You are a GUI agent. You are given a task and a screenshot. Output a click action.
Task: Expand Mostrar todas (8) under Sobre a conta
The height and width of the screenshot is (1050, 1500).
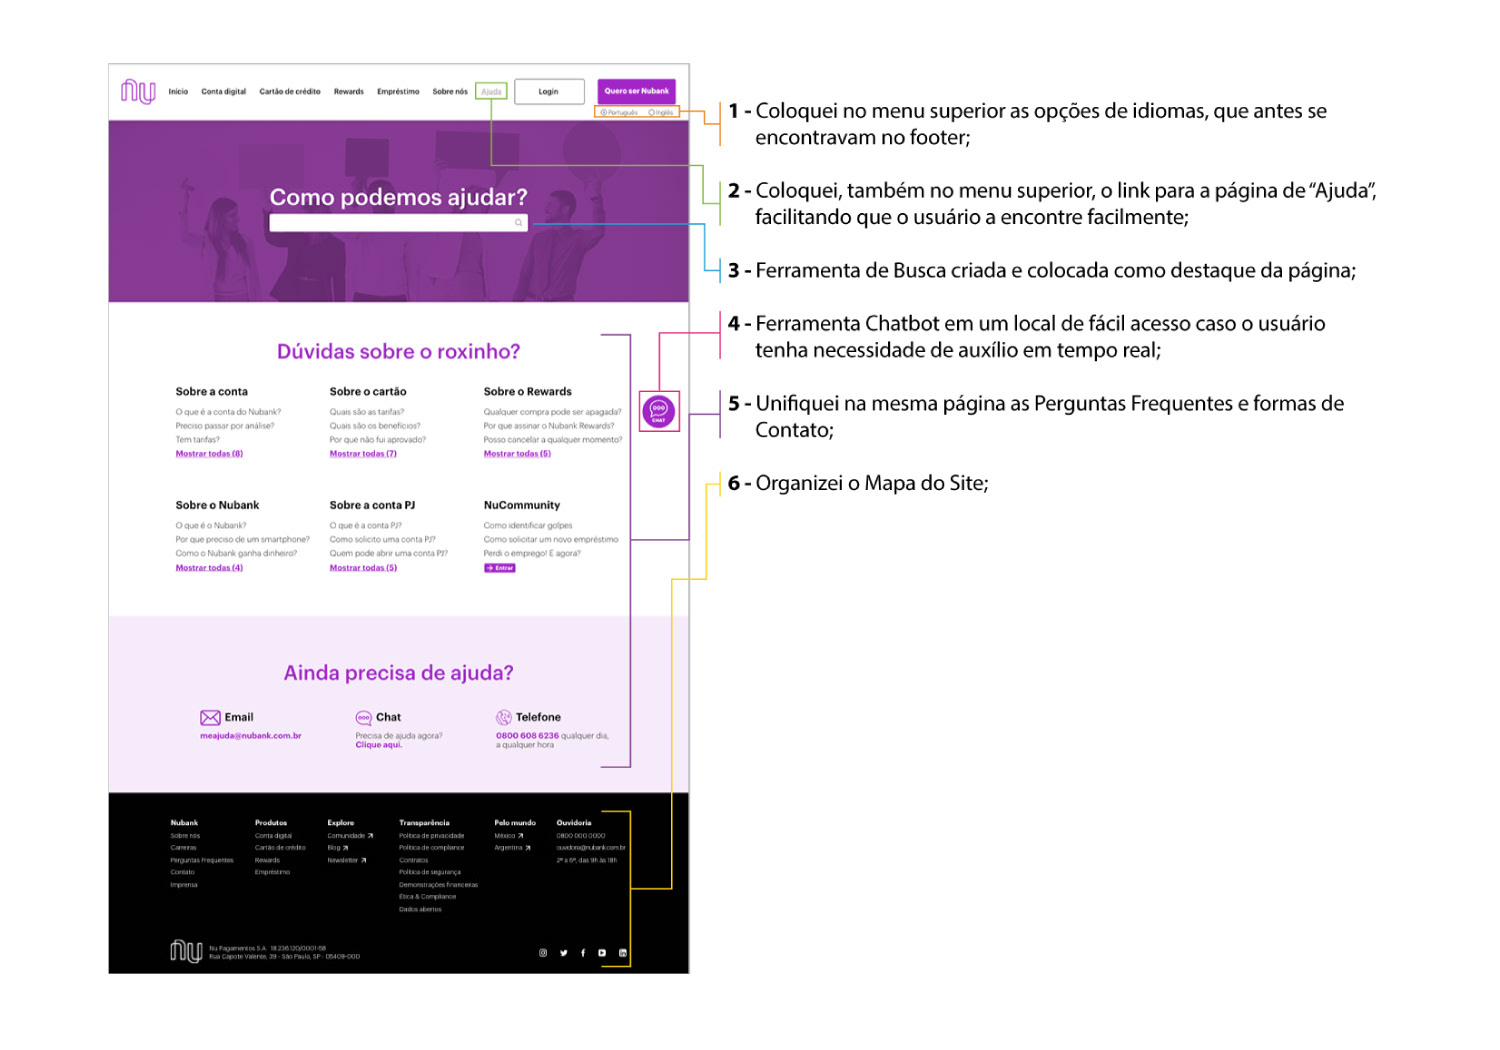tap(209, 454)
